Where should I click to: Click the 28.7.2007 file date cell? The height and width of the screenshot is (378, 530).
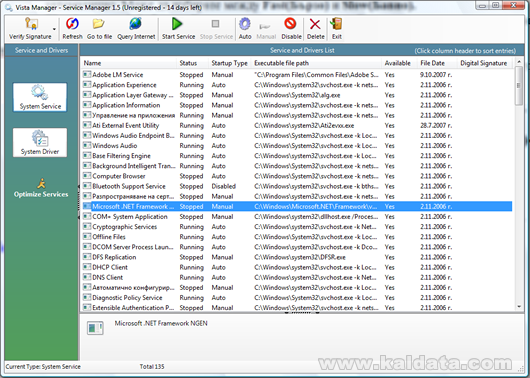(x=436, y=125)
